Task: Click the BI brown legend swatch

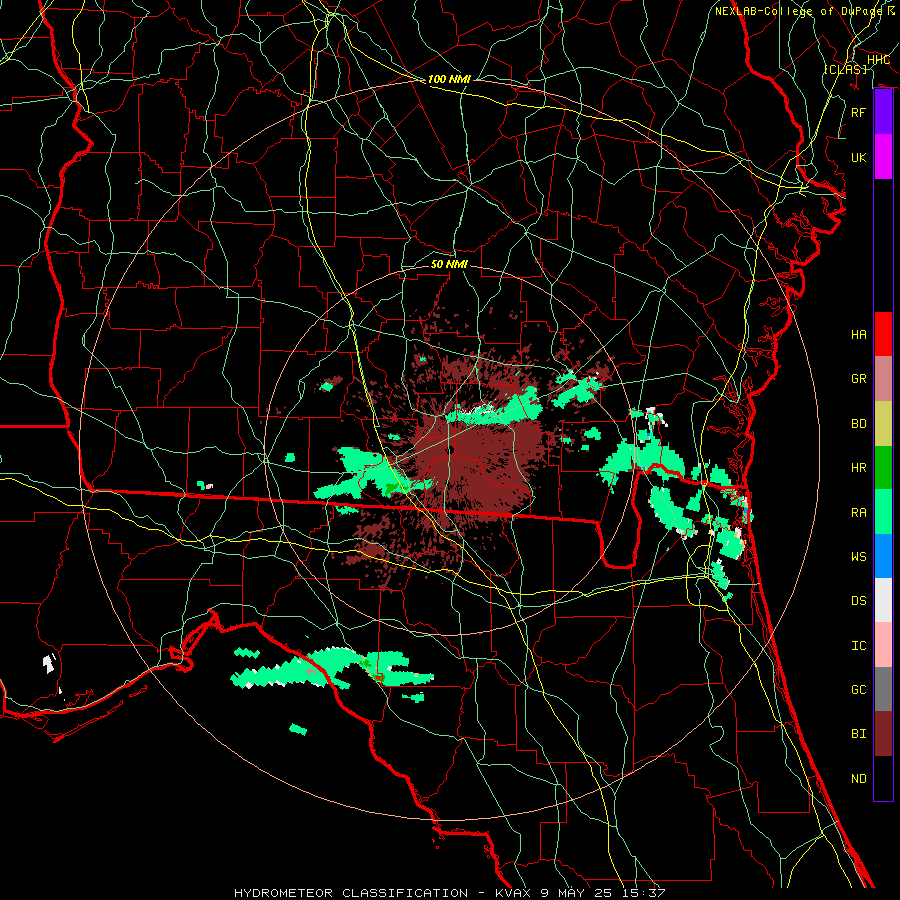Action: [x=883, y=734]
